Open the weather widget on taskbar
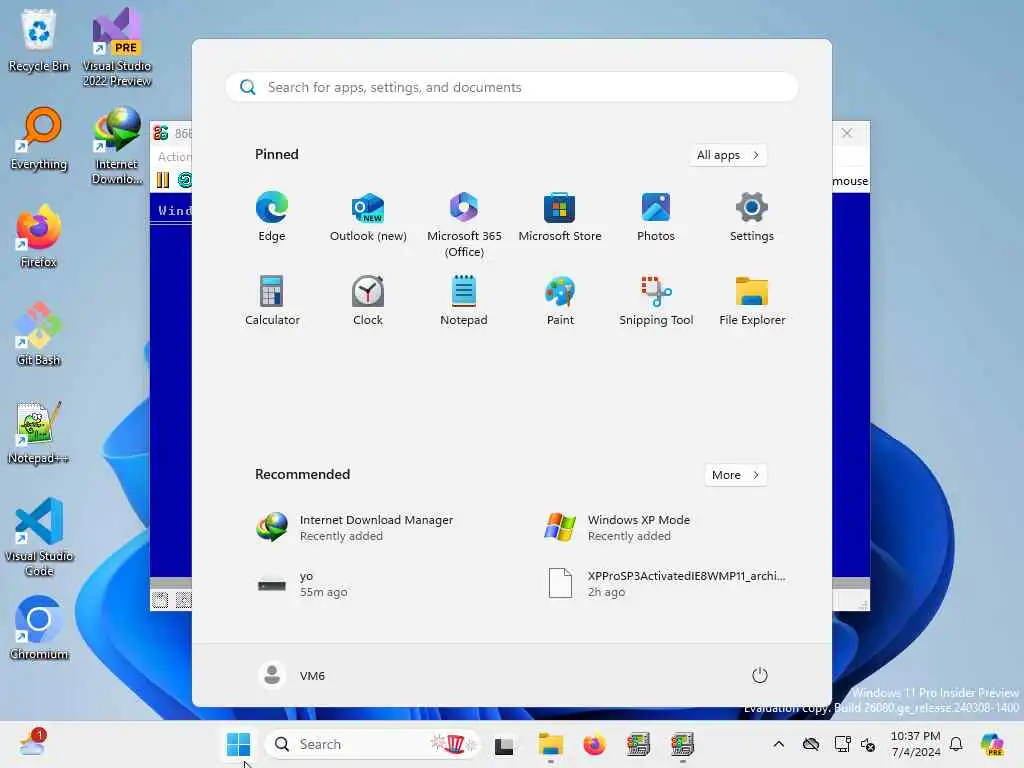The width and height of the screenshot is (1024, 768). [32, 743]
